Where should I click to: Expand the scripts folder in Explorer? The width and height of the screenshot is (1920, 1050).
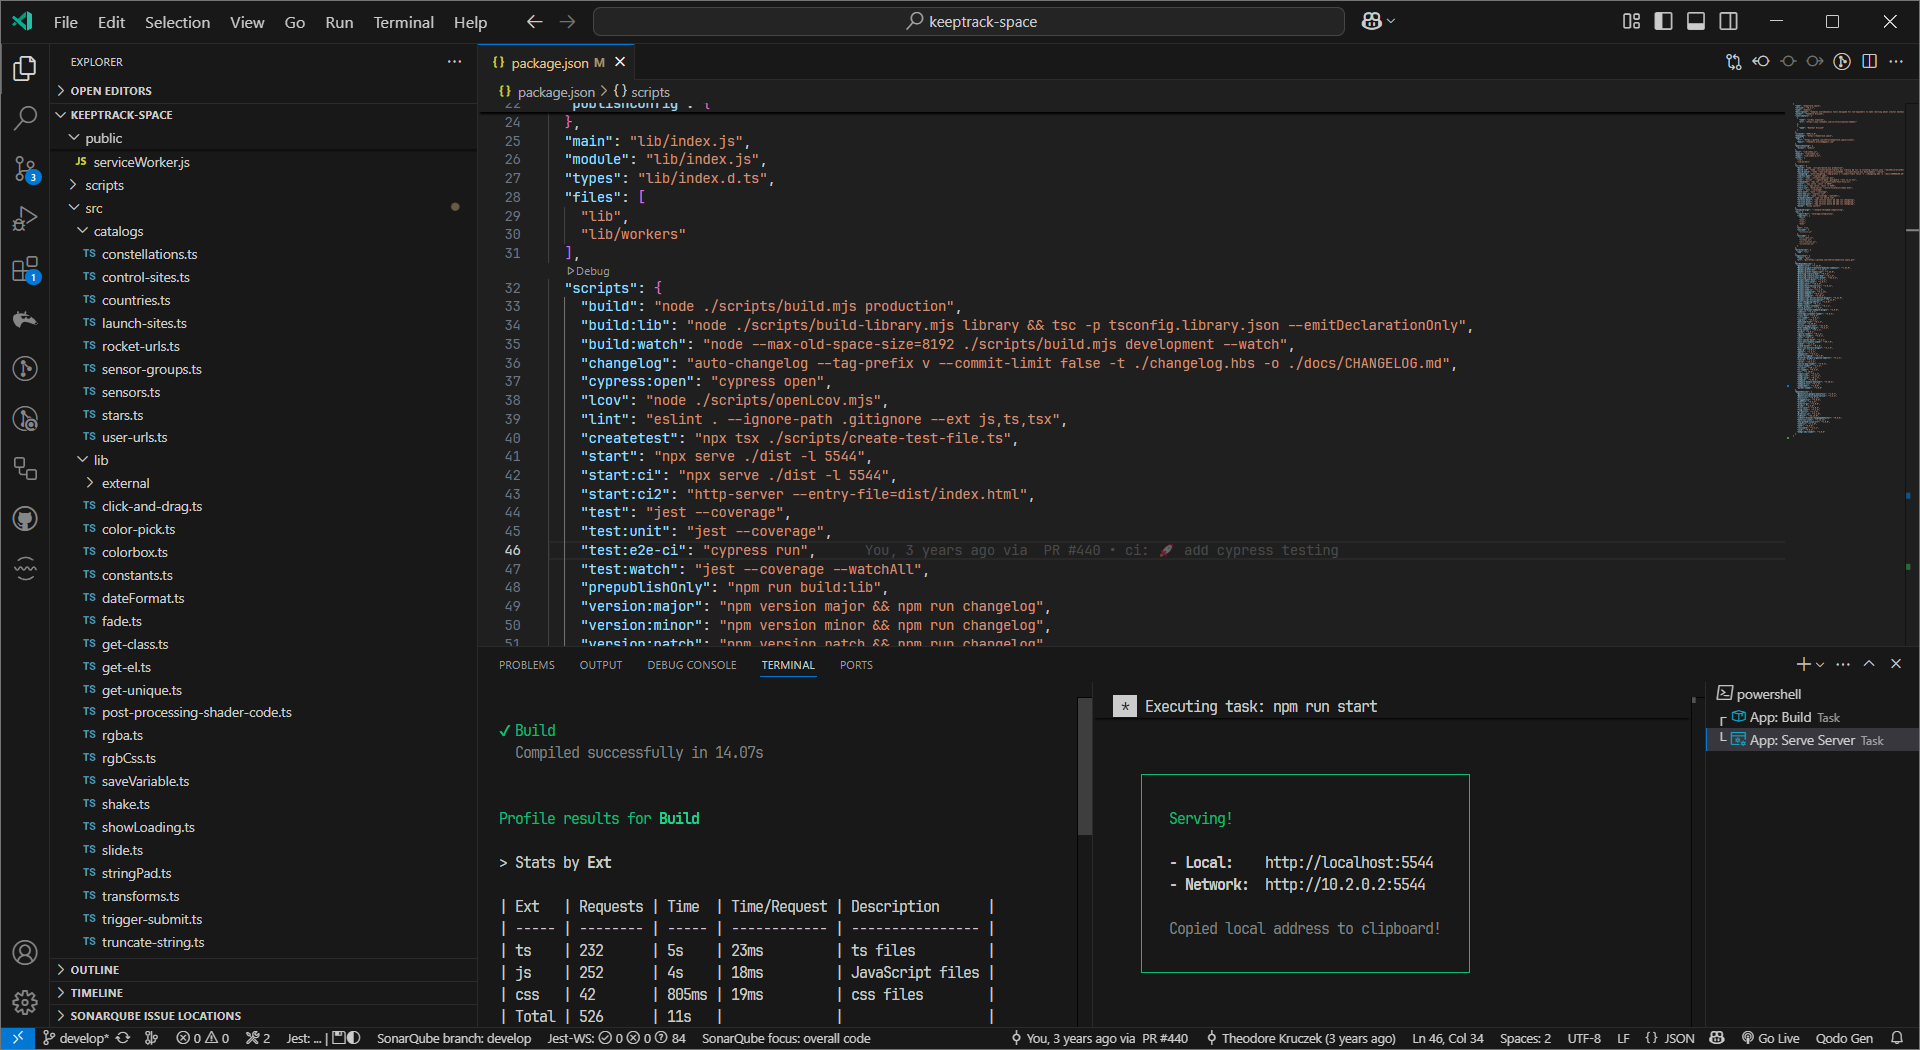pos(104,185)
